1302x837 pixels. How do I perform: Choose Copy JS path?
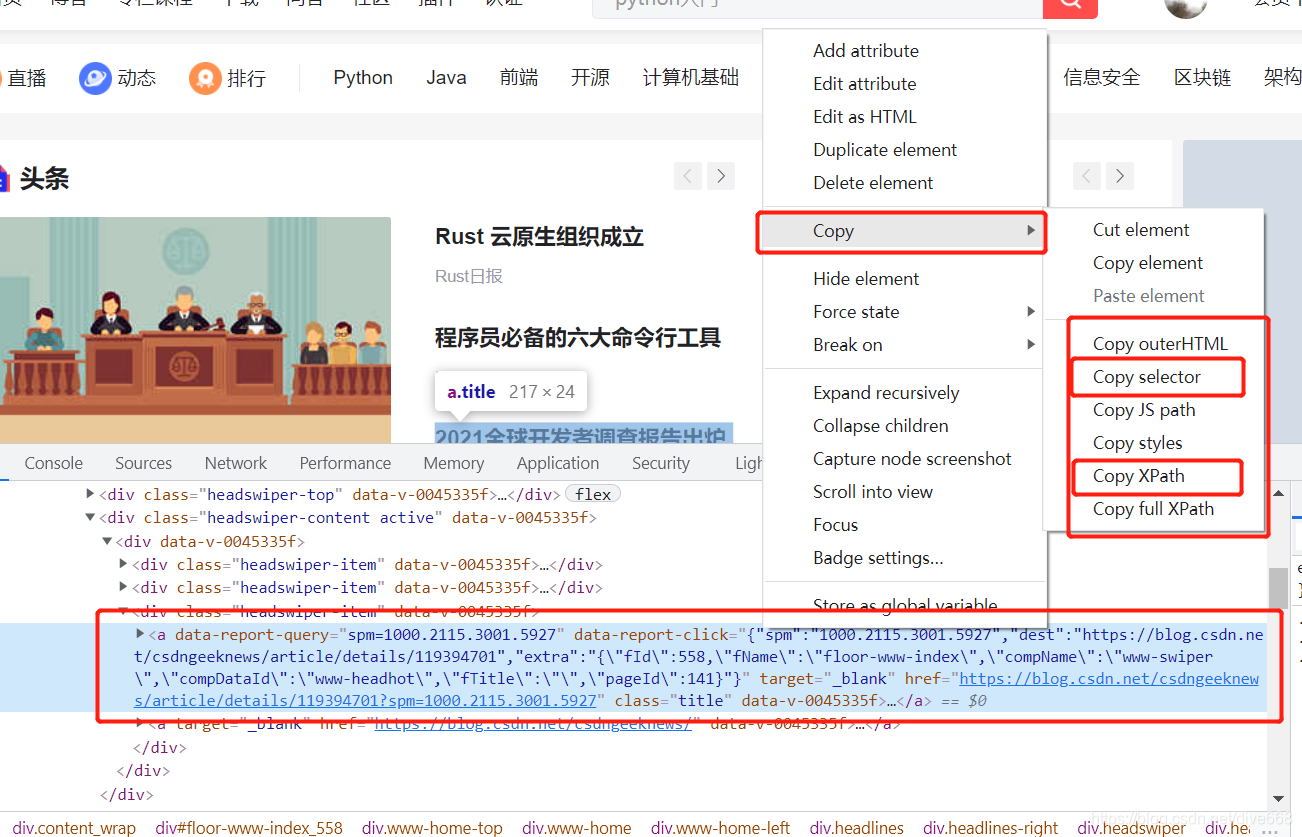coord(1144,410)
